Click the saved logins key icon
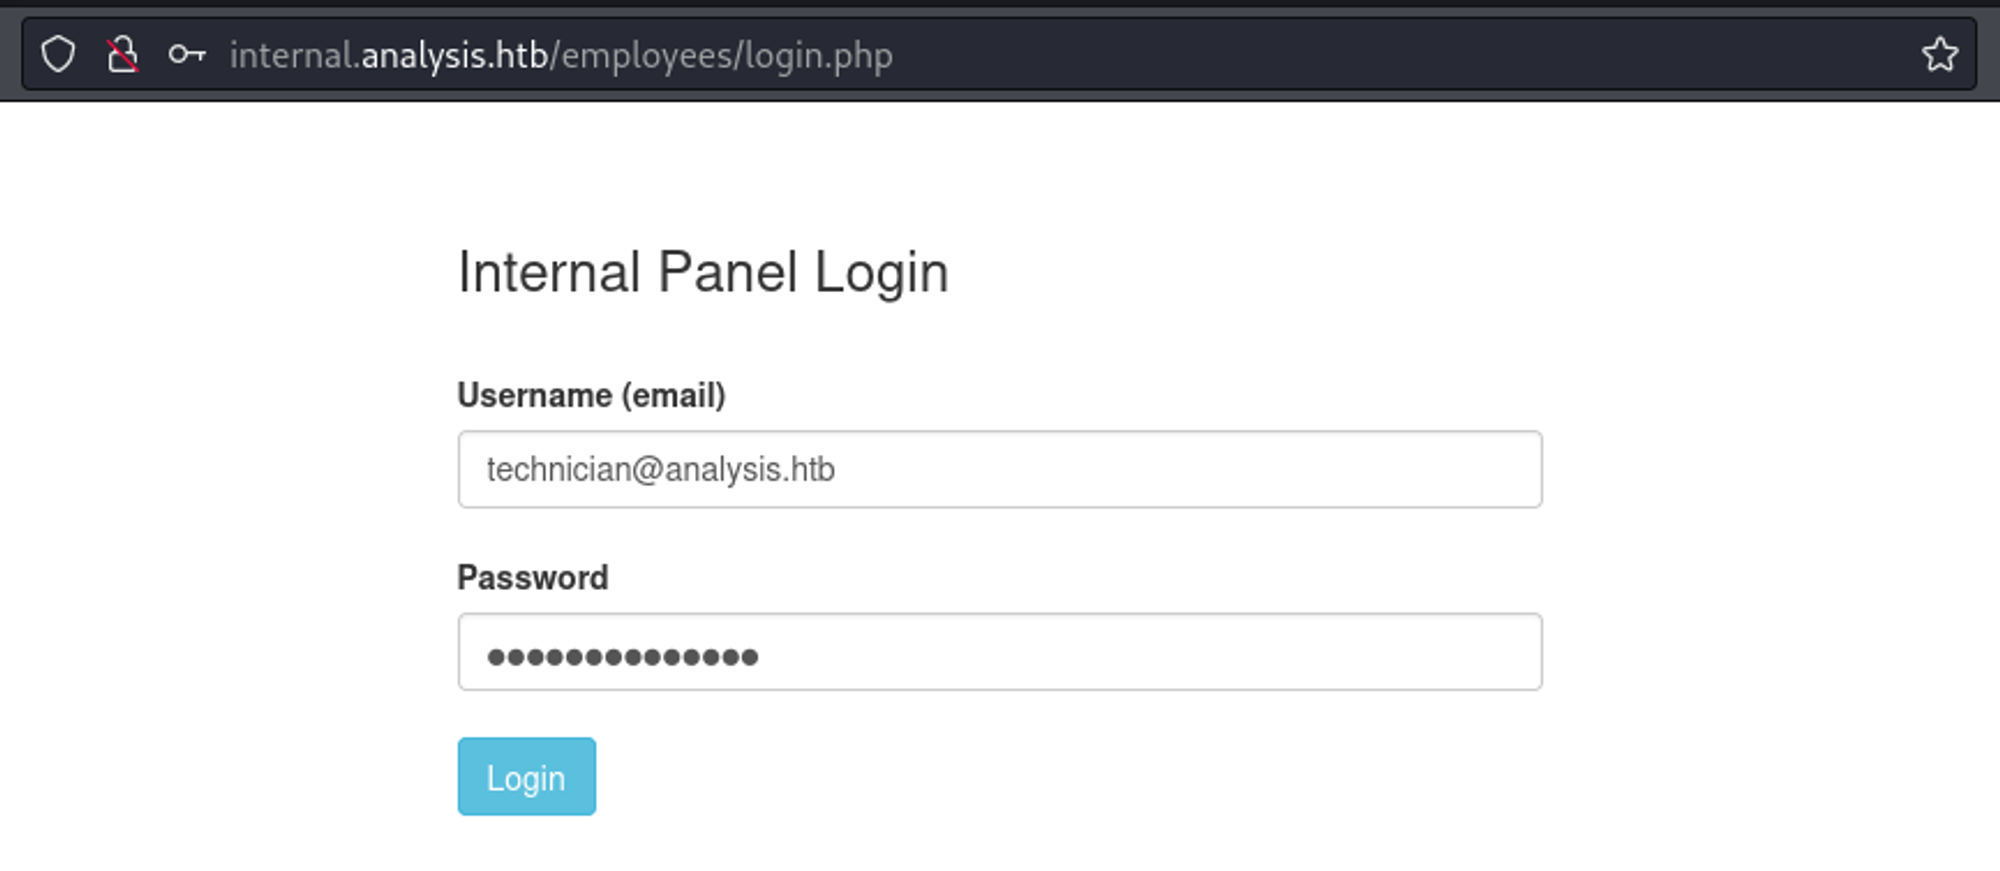Viewport: 2000px width, 871px height. pos(186,54)
